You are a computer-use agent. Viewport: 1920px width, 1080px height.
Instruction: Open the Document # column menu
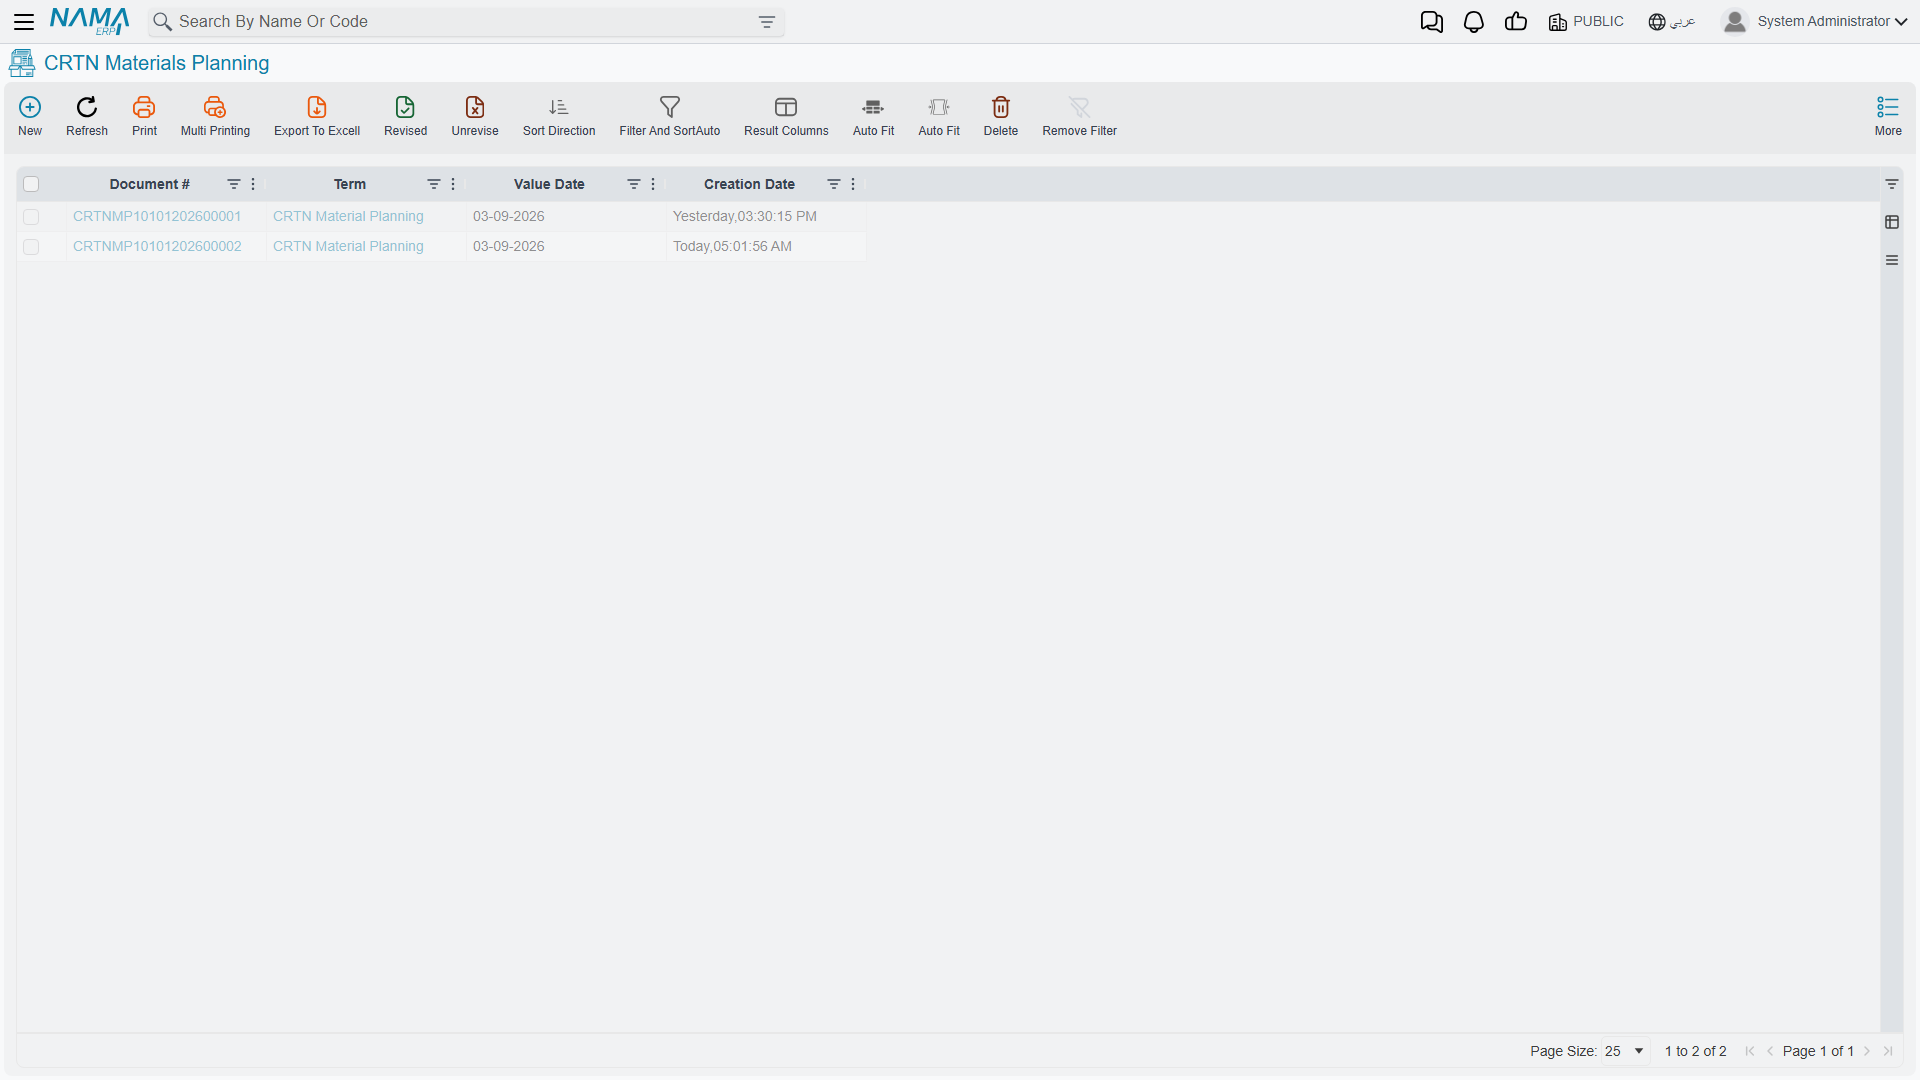(x=253, y=184)
